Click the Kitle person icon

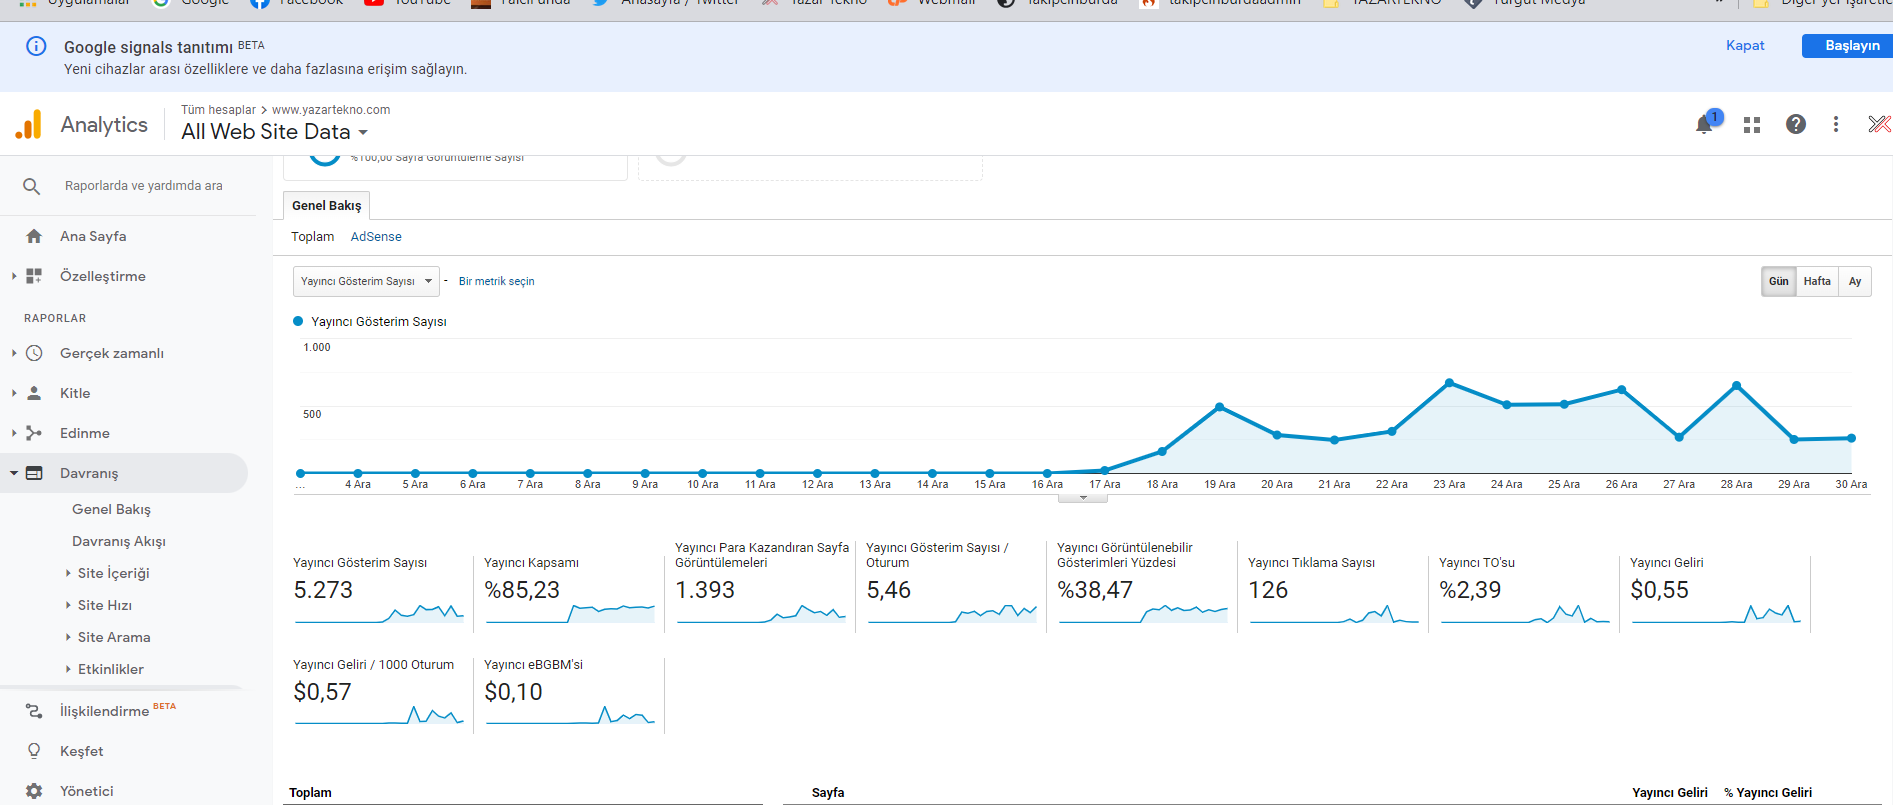click(x=34, y=393)
